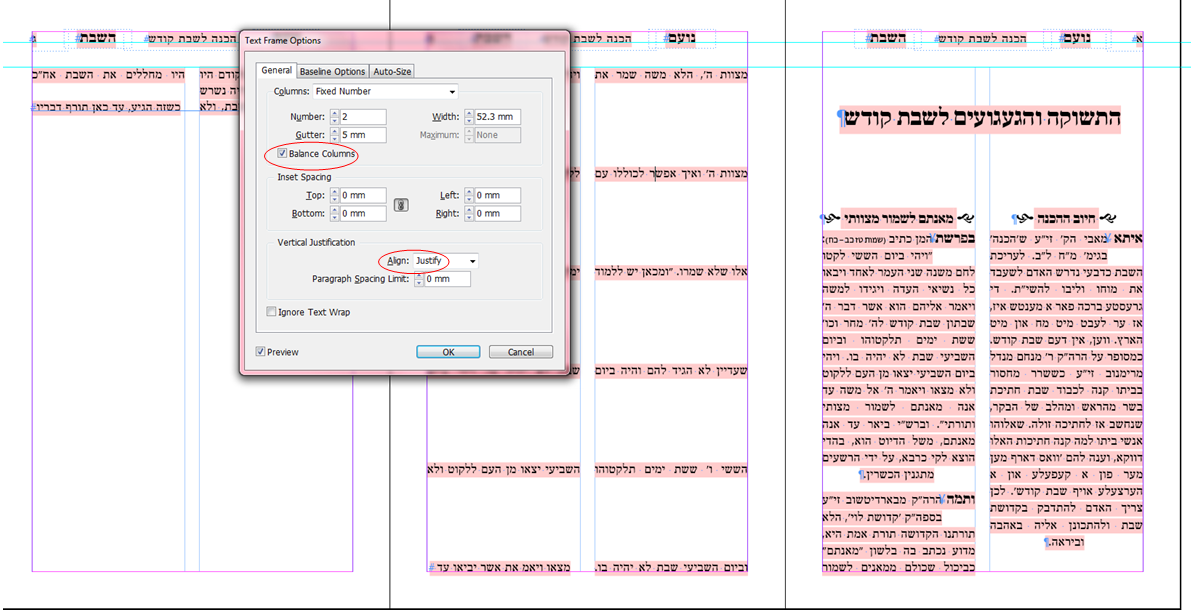The height and width of the screenshot is (616, 1191).
Task: Enable the Ignore Text Wrap checkbox
Action: [x=271, y=311]
